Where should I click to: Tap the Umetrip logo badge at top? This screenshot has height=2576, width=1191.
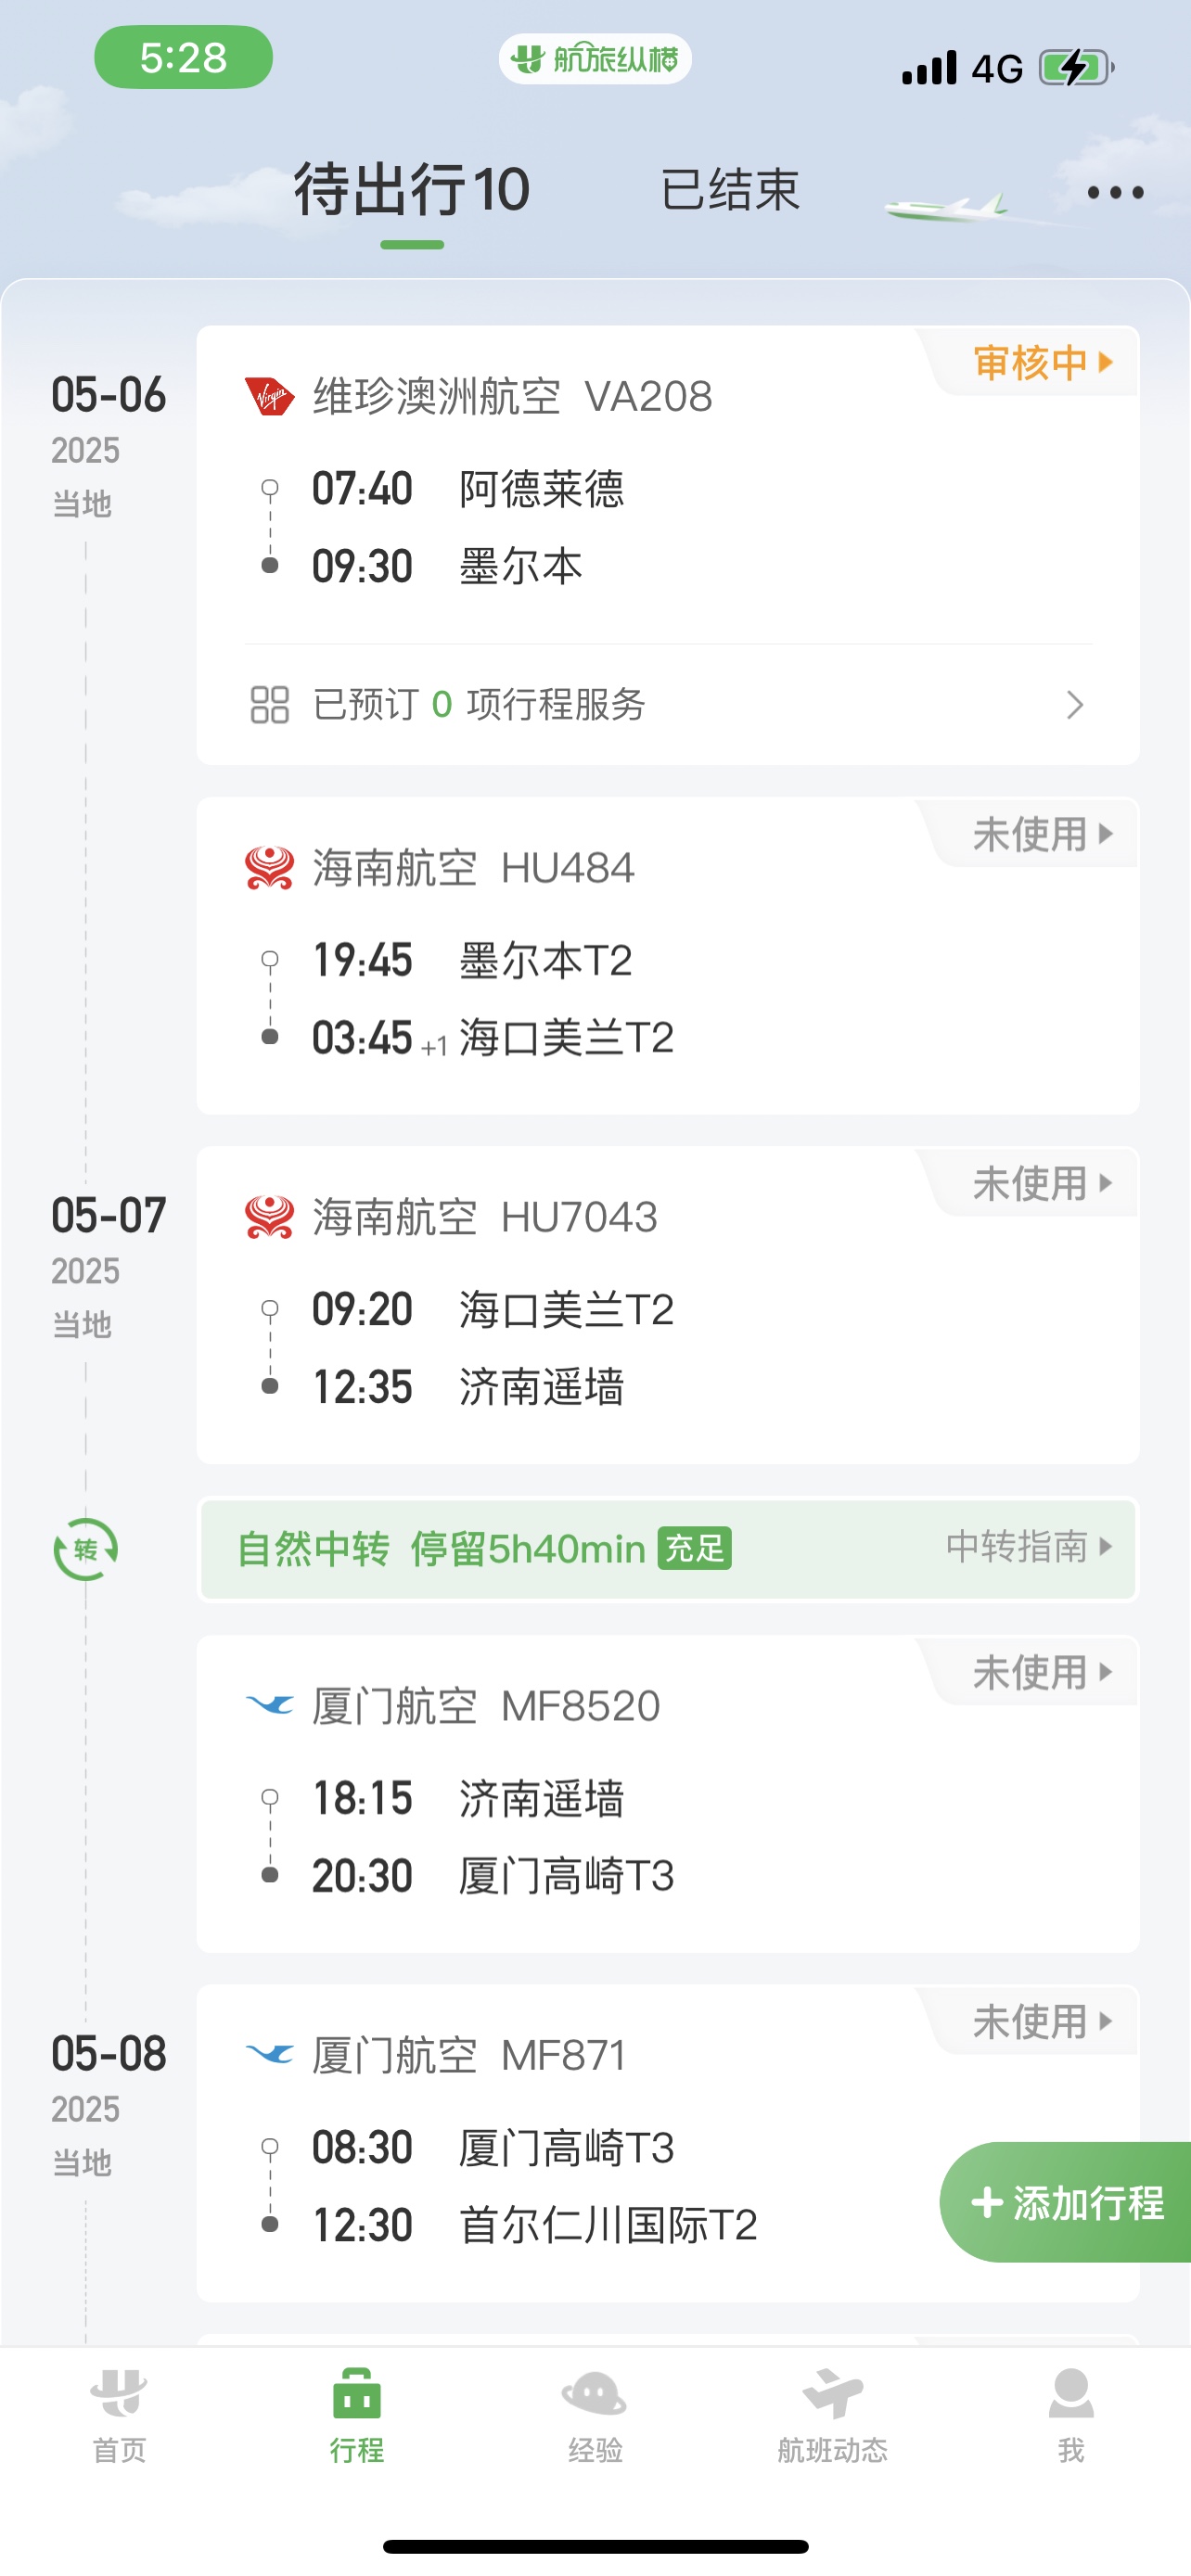tap(595, 59)
